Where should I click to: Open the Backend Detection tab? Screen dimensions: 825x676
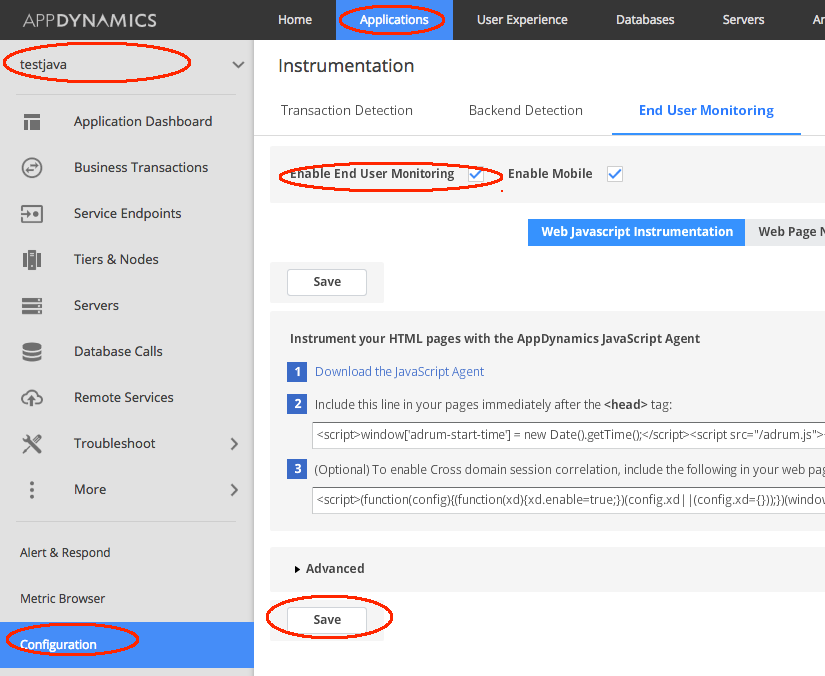pos(525,111)
